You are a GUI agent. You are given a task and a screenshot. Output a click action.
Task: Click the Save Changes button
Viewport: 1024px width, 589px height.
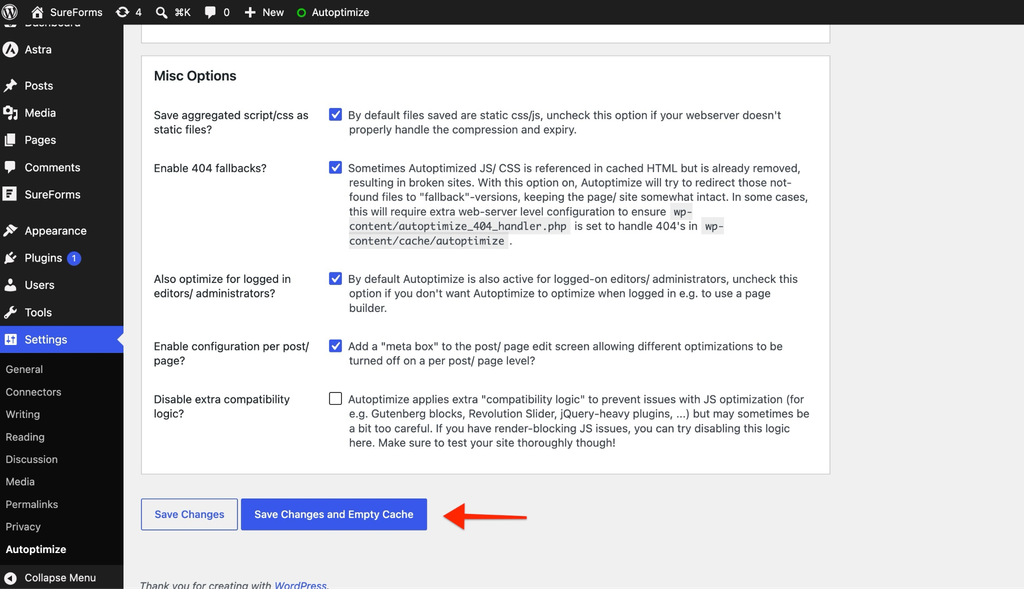click(189, 515)
